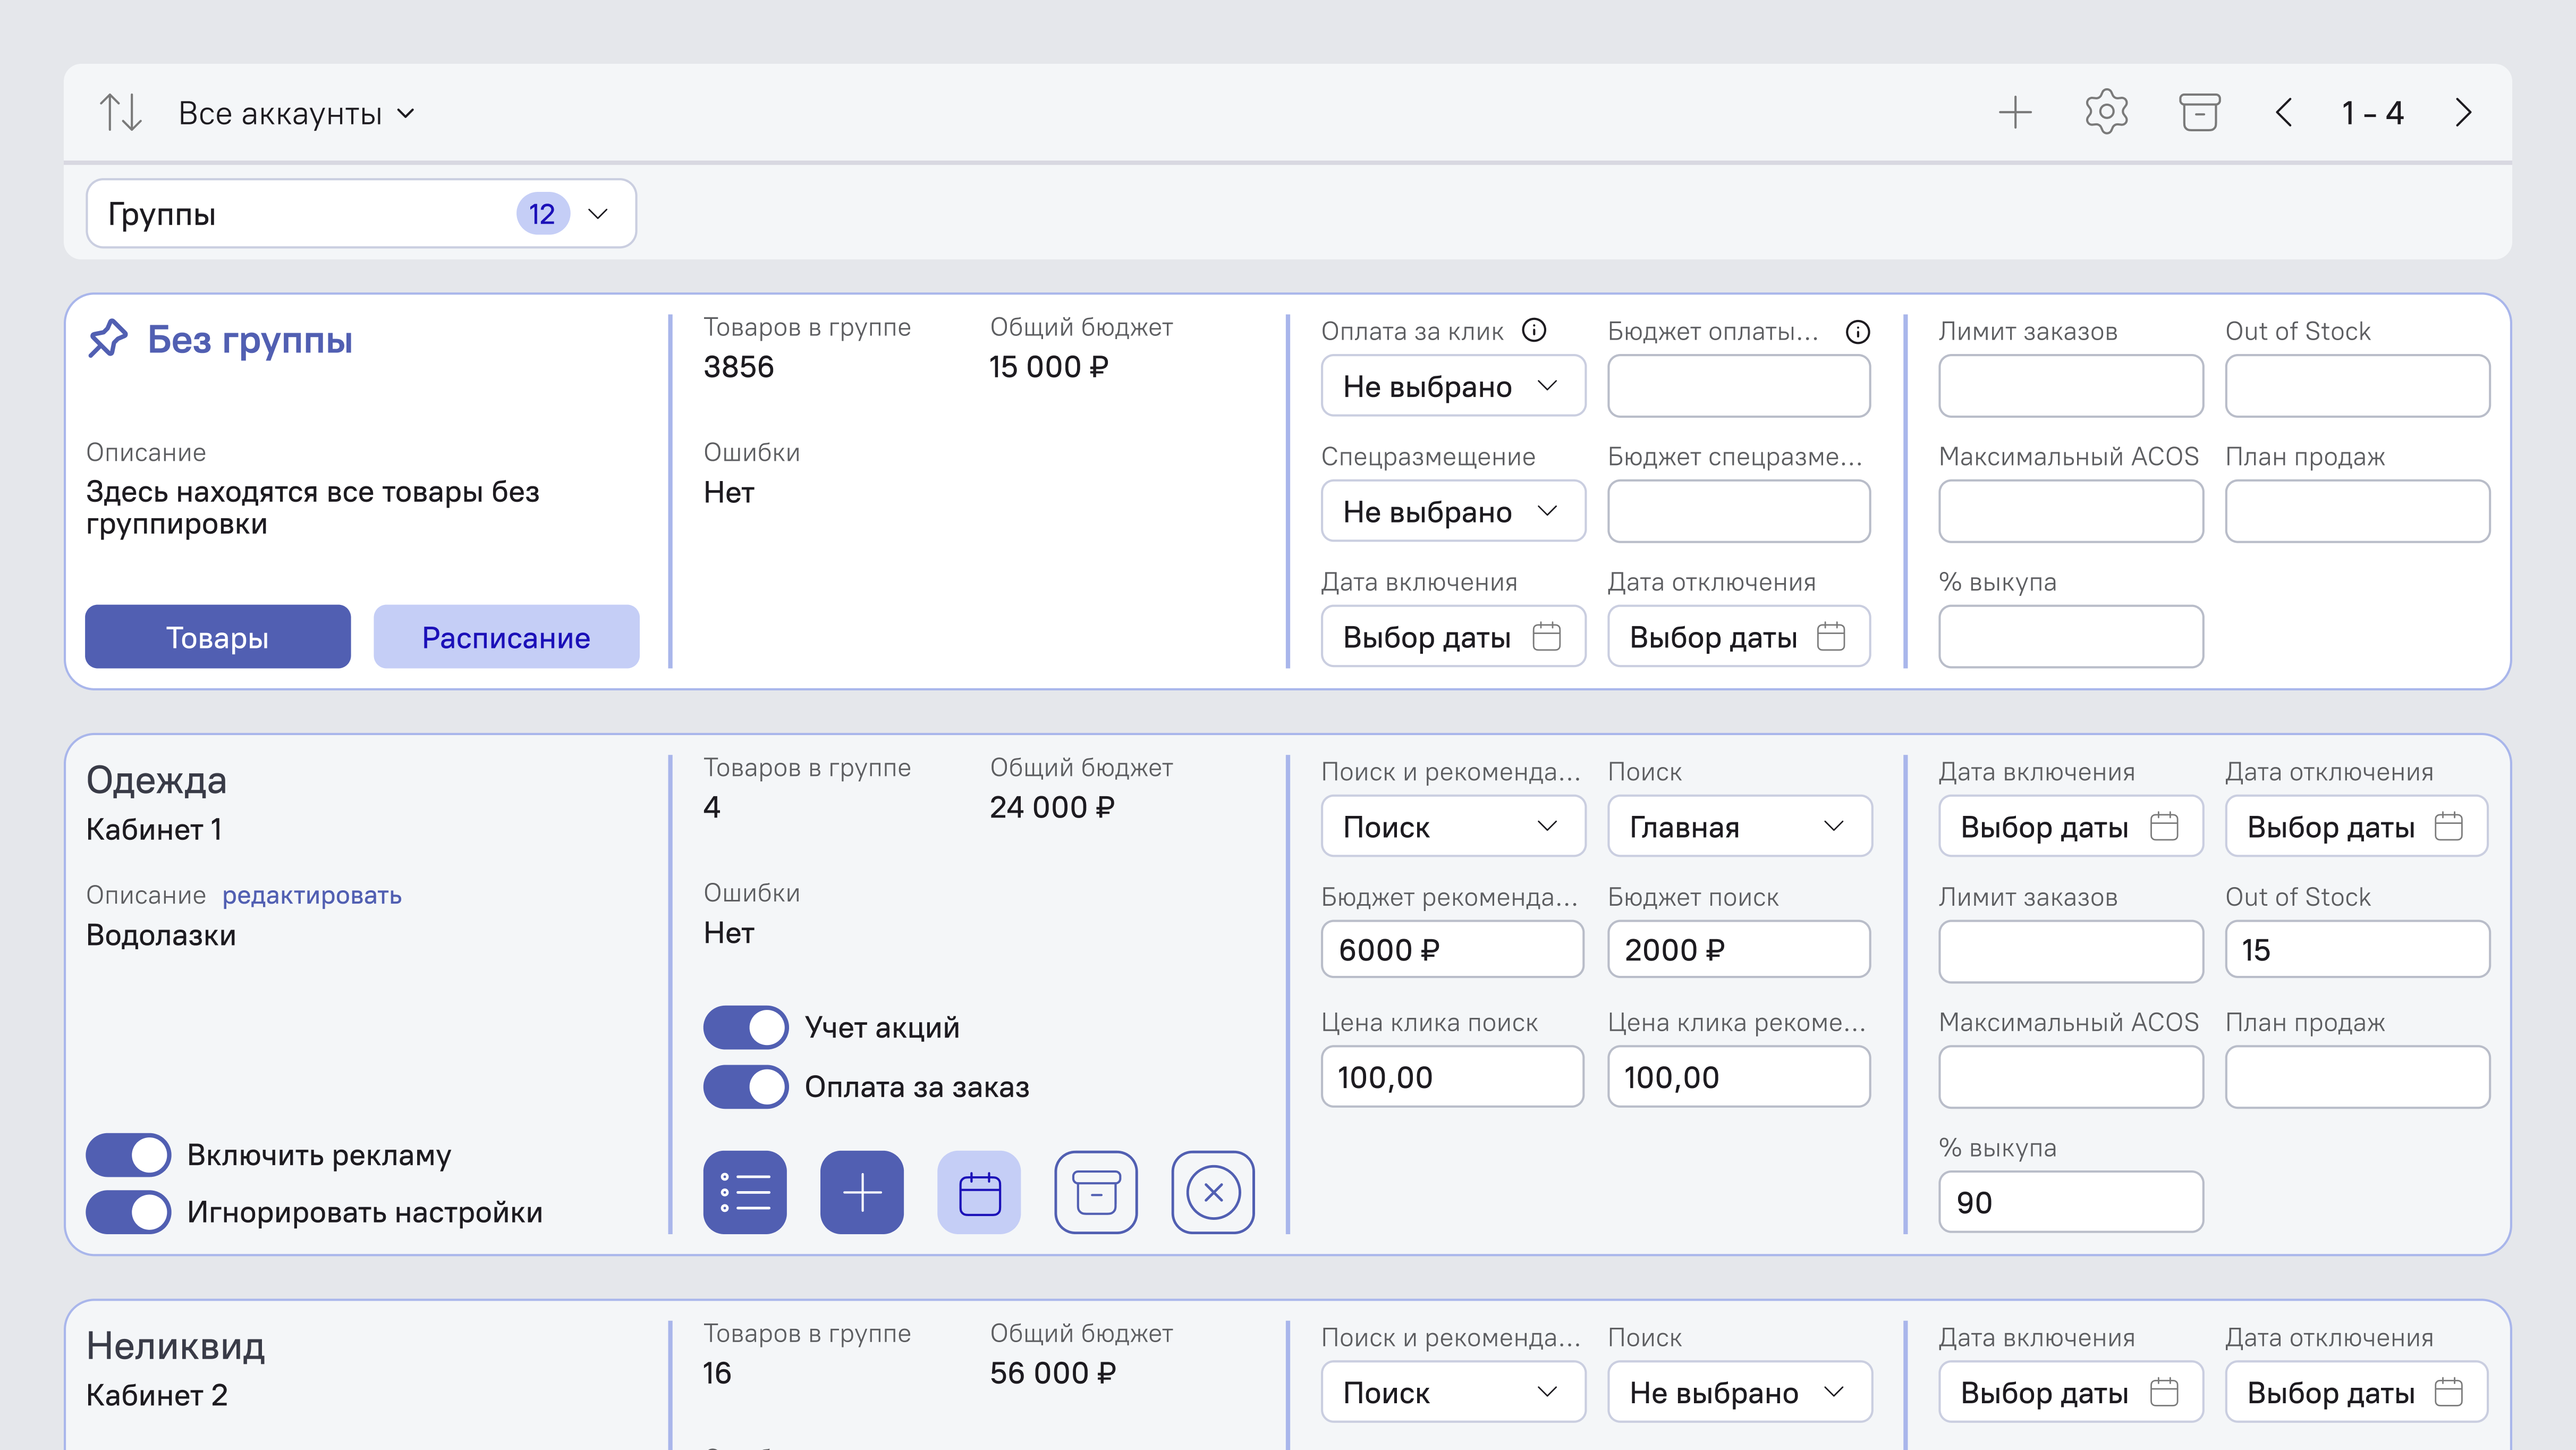Click the редактировать link
Image resolution: width=2576 pixels, height=1450 pixels.
312,895
